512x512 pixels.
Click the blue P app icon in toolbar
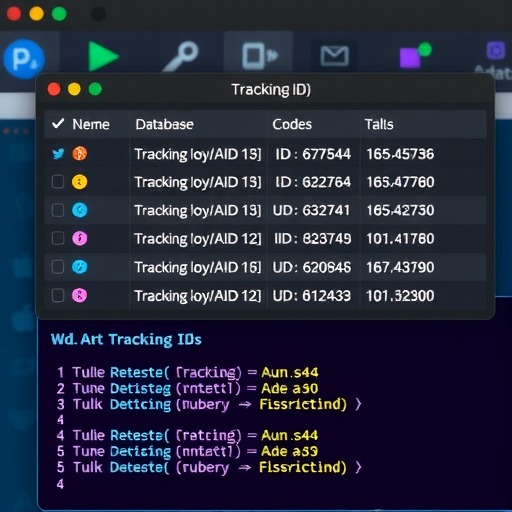24,59
